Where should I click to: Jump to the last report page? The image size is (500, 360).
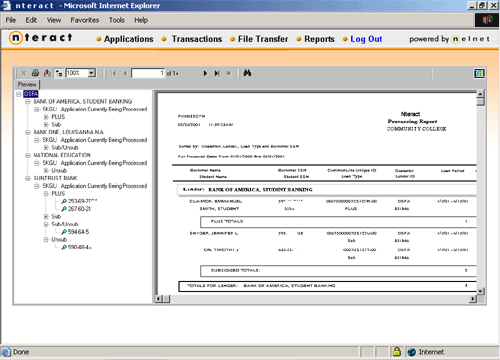[217, 73]
